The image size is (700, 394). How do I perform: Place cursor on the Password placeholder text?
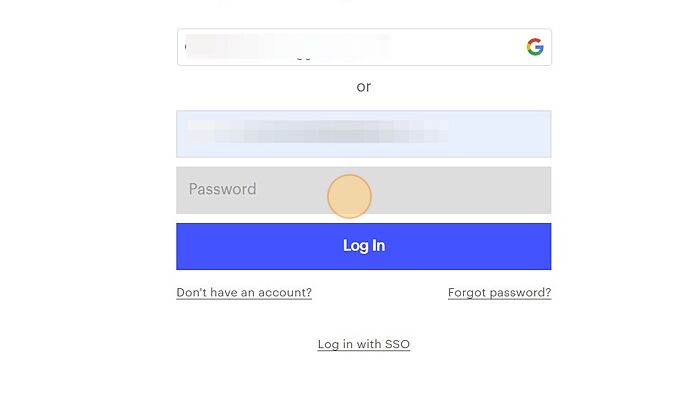point(222,189)
